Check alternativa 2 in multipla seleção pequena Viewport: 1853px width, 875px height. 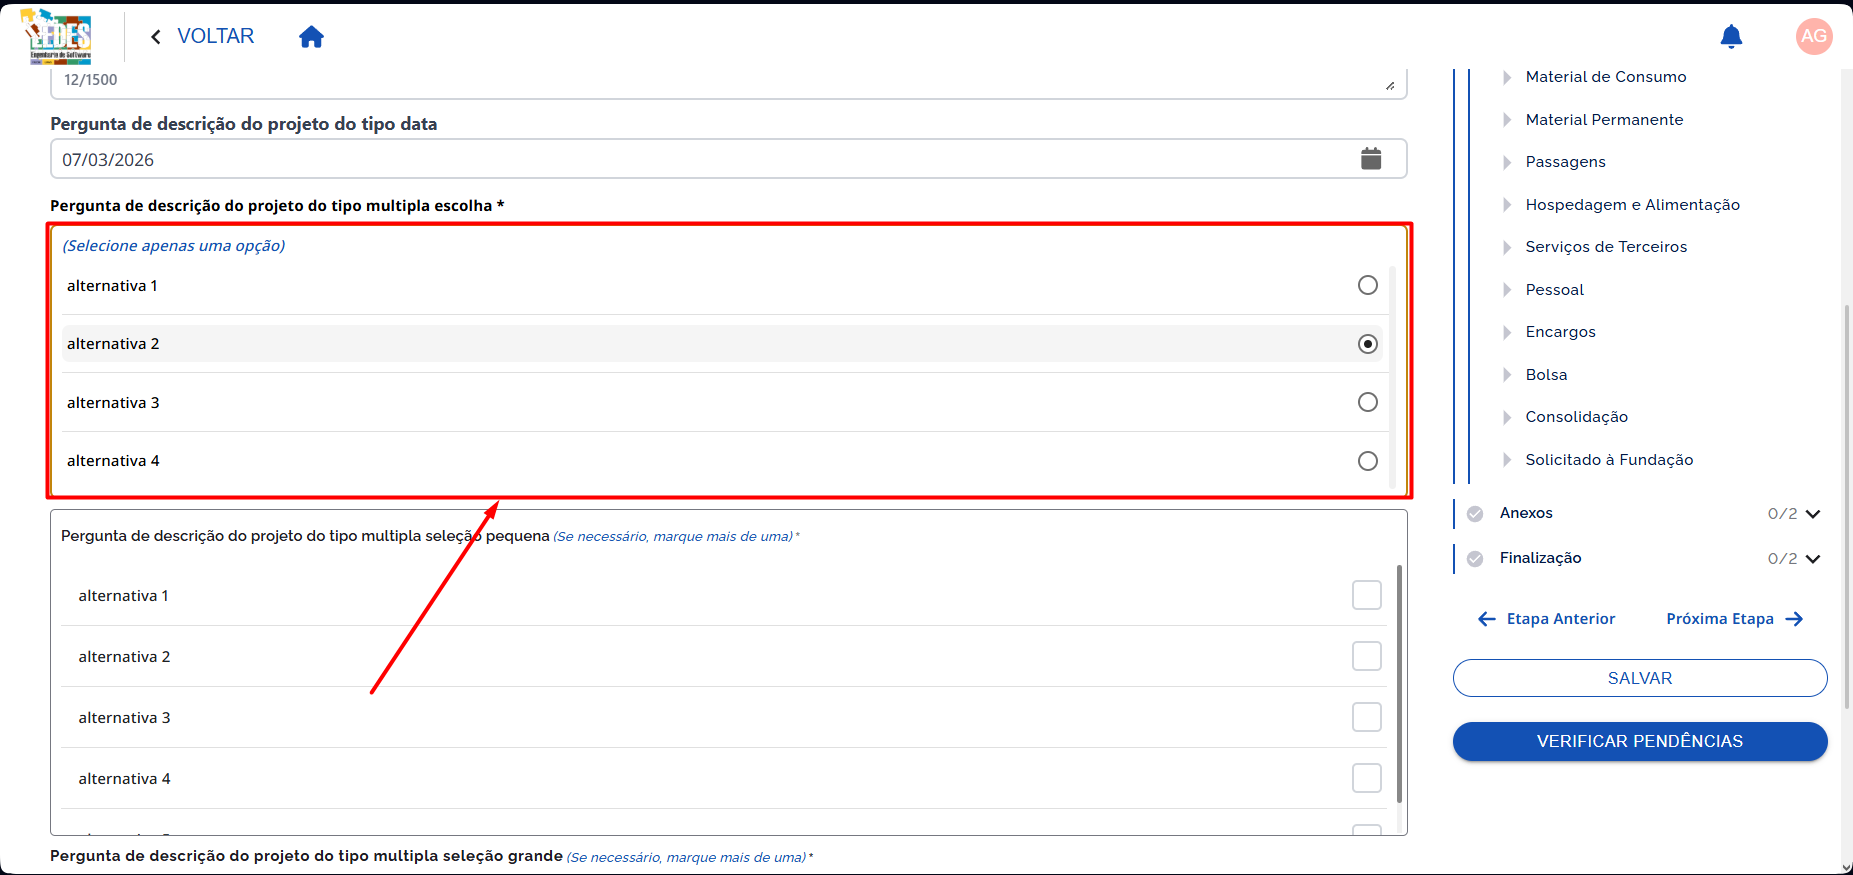coord(1367,656)
